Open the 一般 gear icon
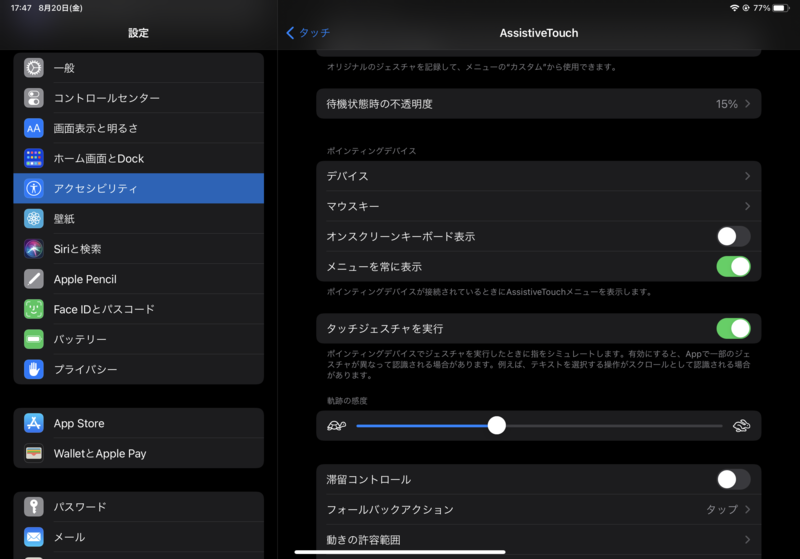Image resolution: width=800 pixels, height=559 pixels. pos(34,68)
